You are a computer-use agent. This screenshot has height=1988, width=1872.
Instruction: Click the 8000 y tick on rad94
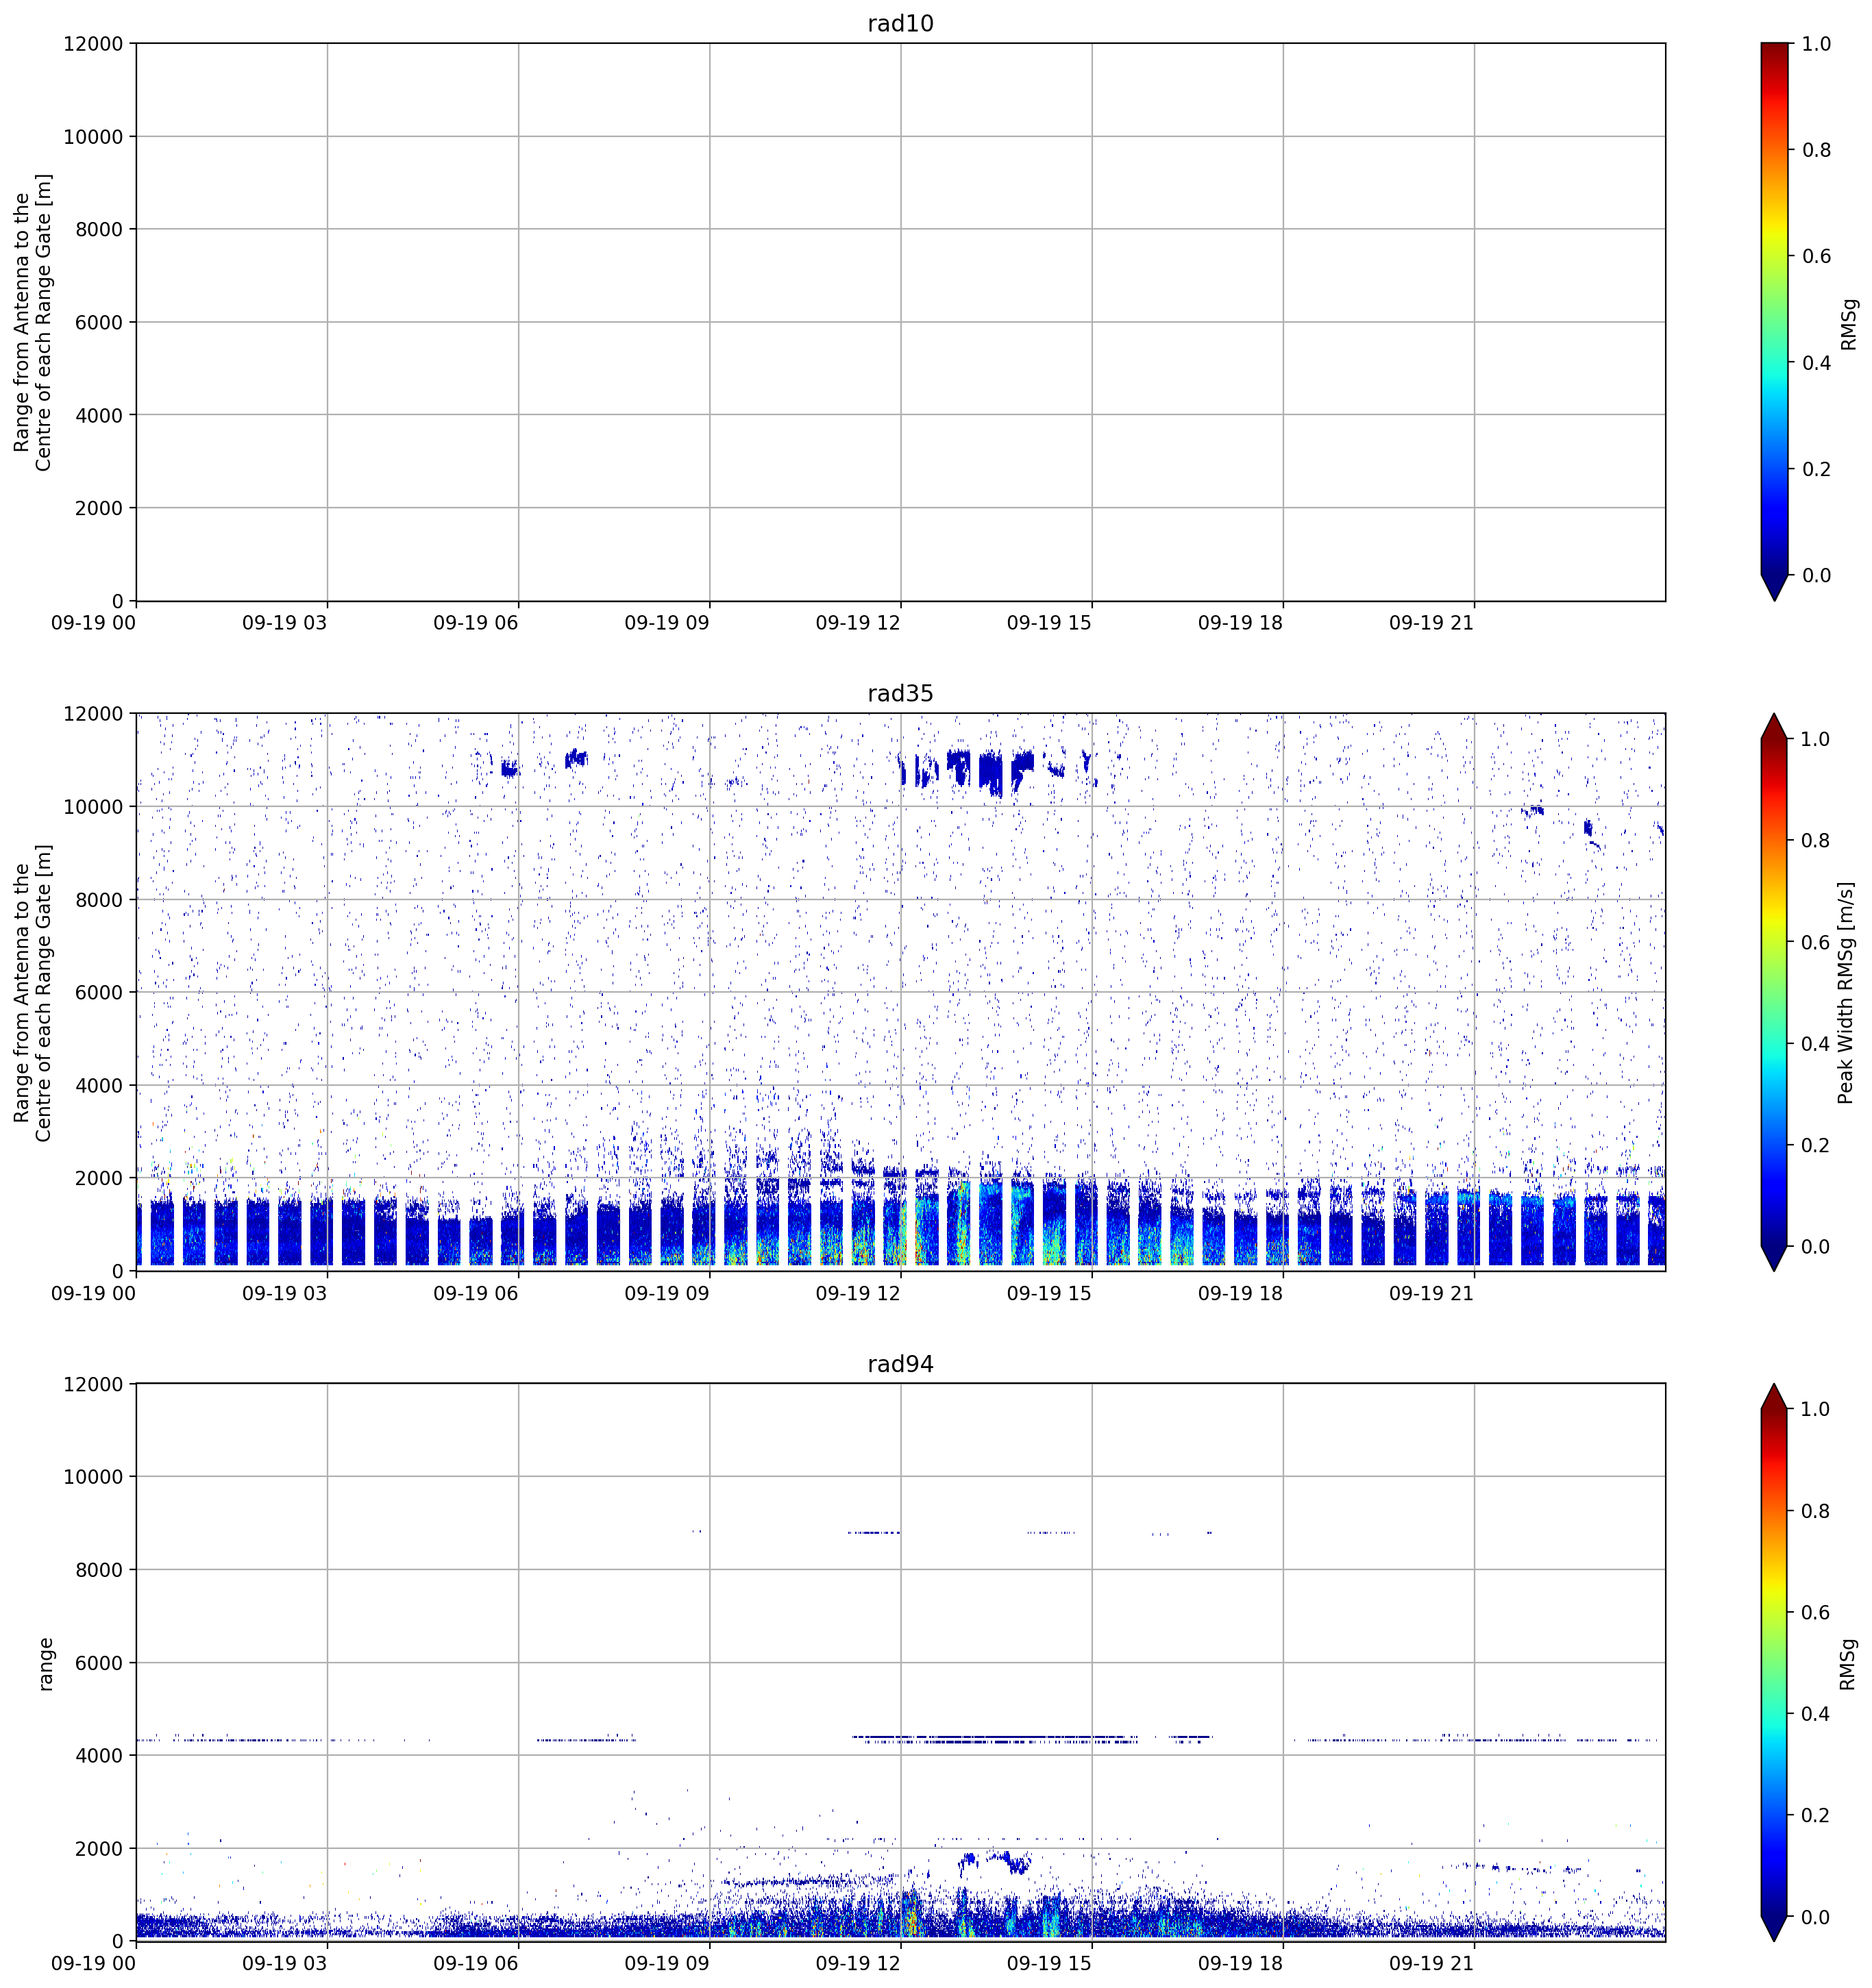pos(99,1570)
